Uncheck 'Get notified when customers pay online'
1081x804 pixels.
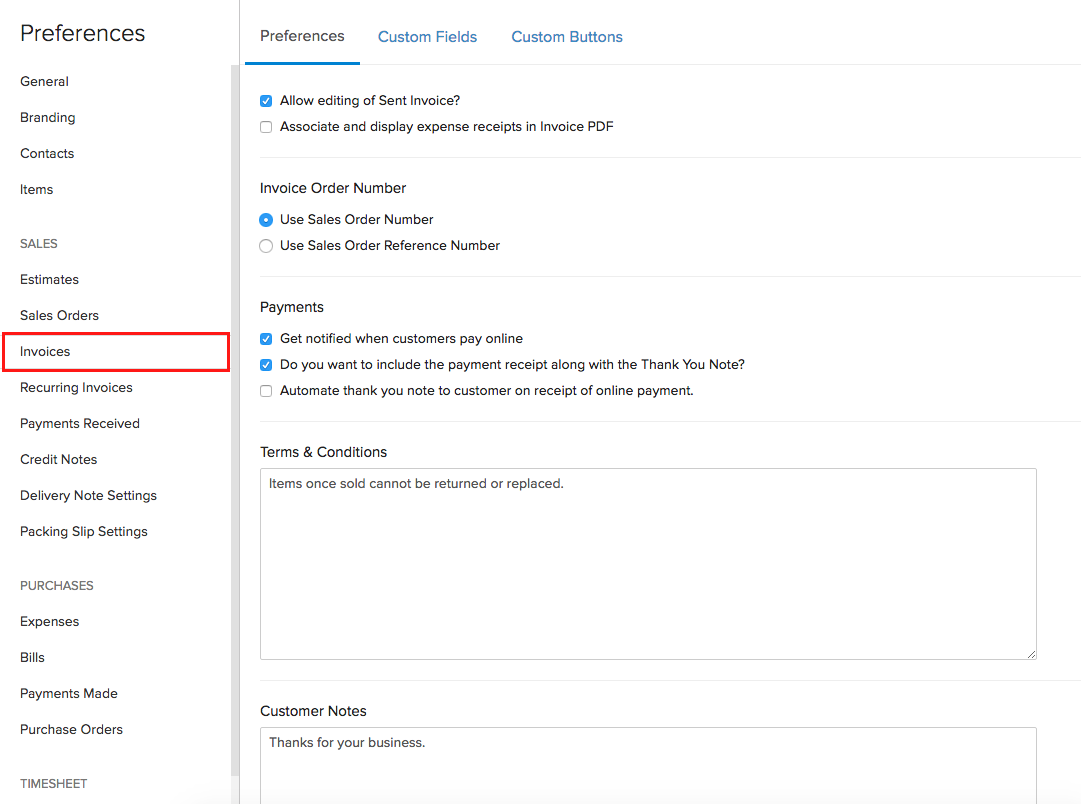[265, 338]
